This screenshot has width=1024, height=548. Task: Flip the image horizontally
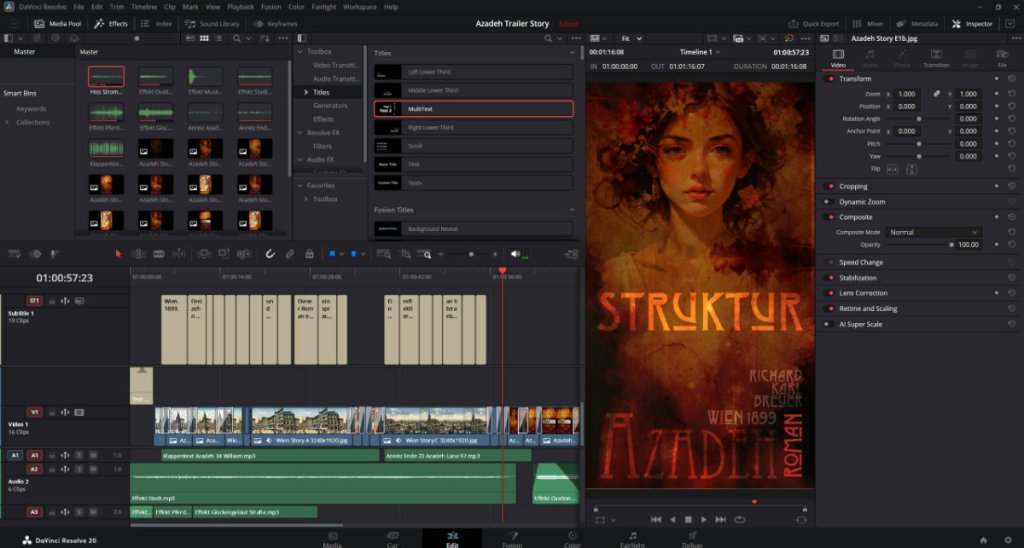[893, 169]
